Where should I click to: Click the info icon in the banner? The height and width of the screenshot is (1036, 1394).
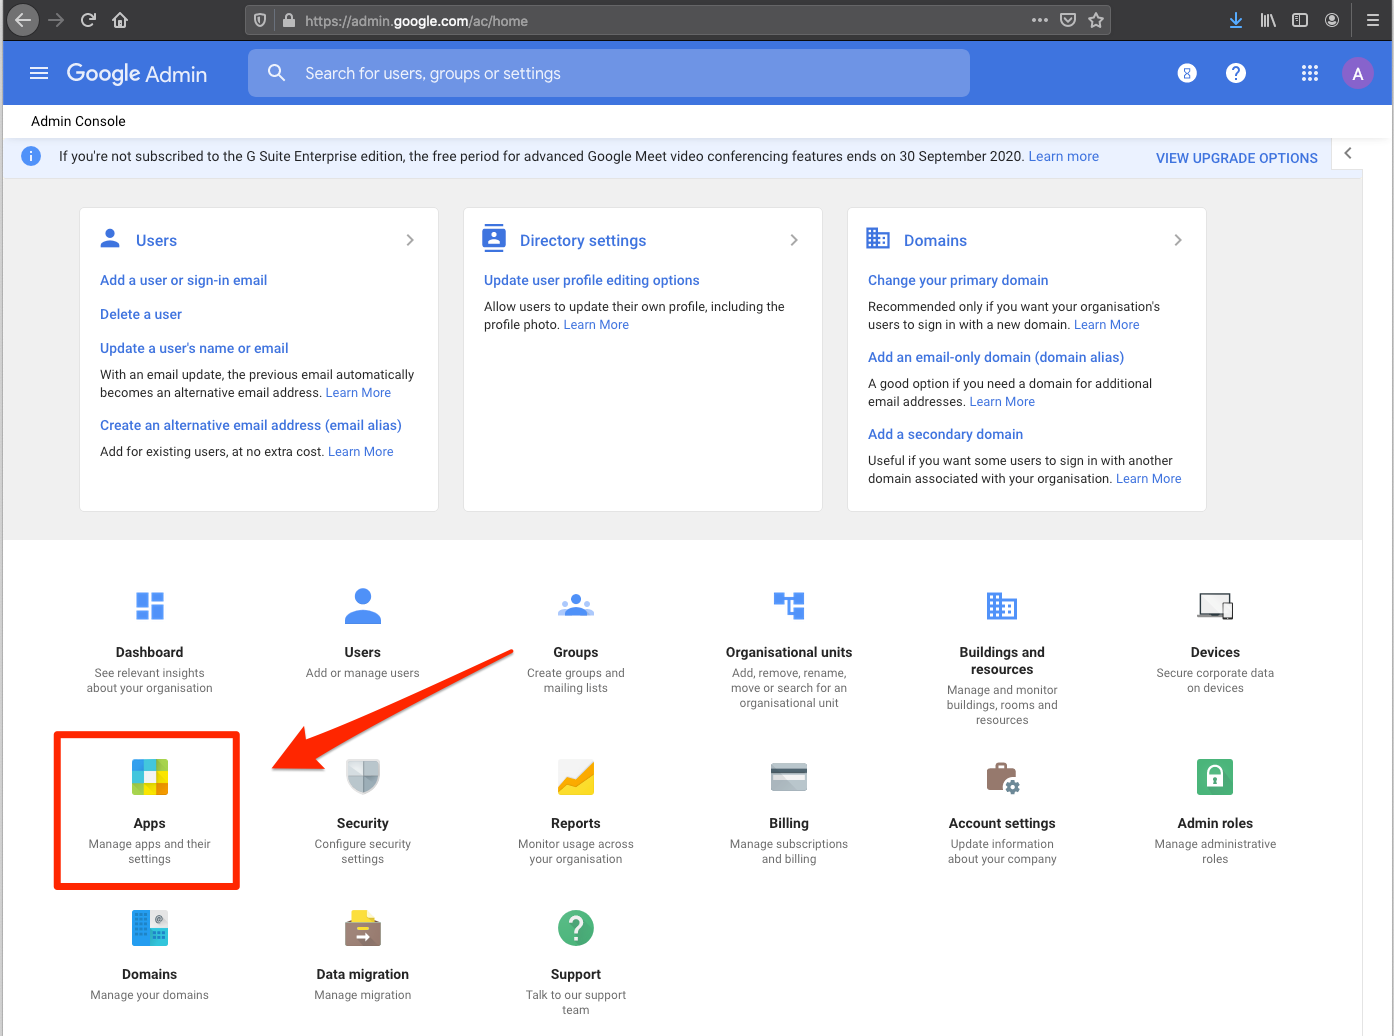point(31,156)
